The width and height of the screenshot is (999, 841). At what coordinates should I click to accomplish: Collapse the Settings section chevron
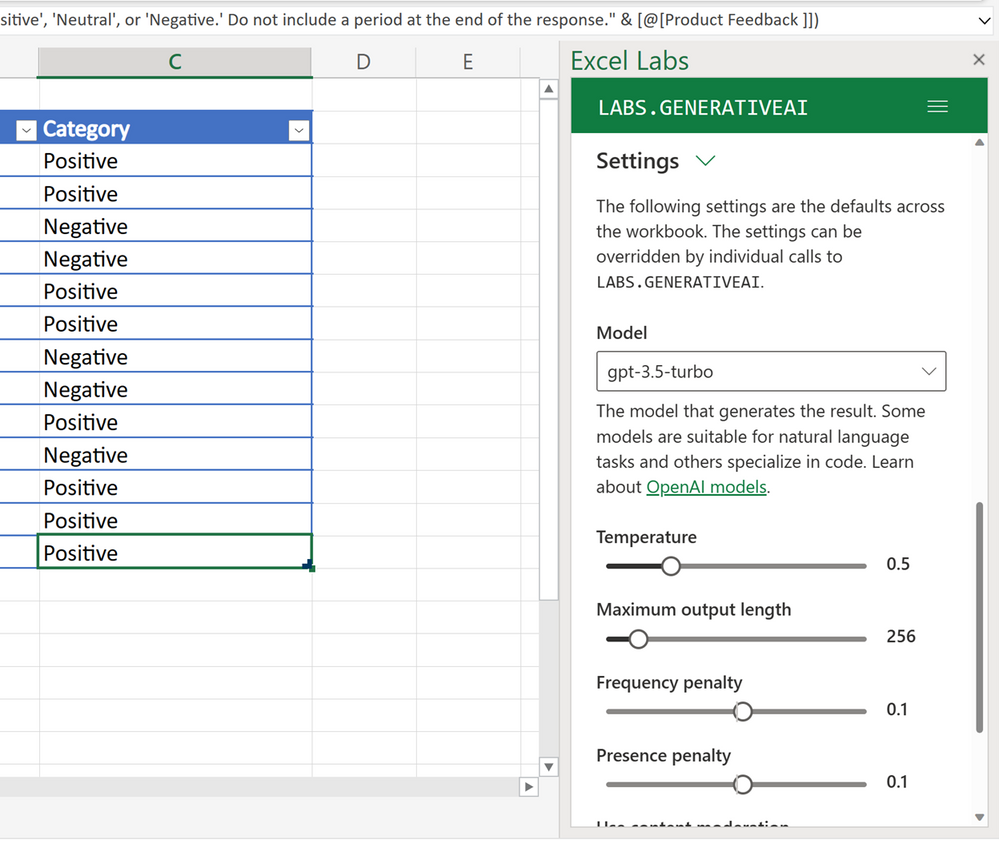click(706, 161)
